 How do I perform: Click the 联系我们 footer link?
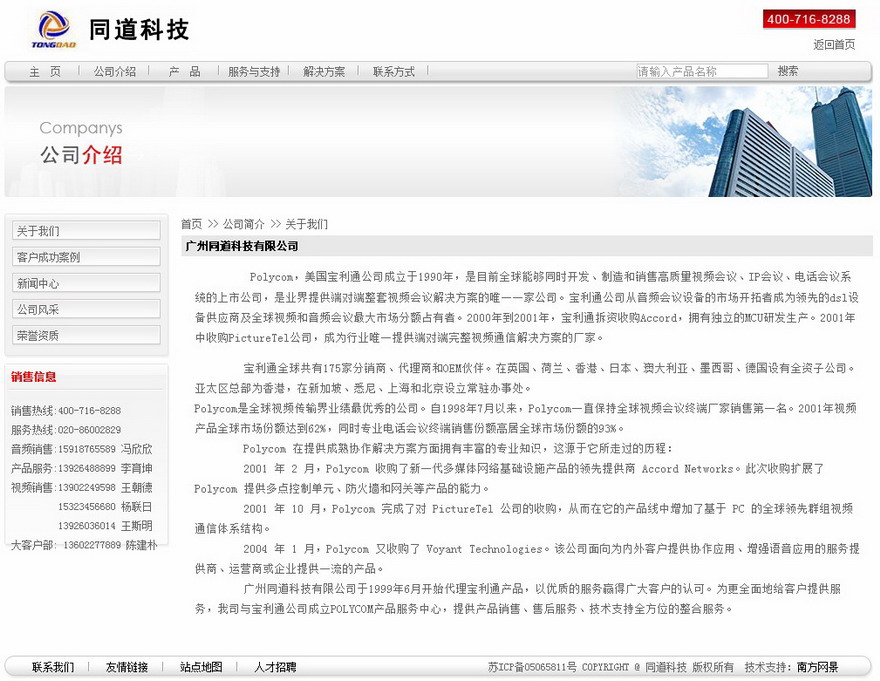pos(53,667)
